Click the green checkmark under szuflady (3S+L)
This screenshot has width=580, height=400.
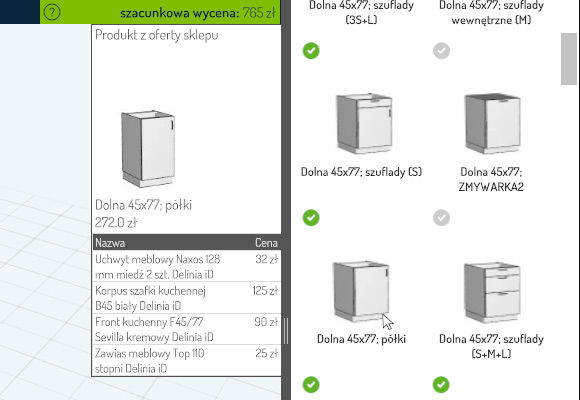pos(311,51)
